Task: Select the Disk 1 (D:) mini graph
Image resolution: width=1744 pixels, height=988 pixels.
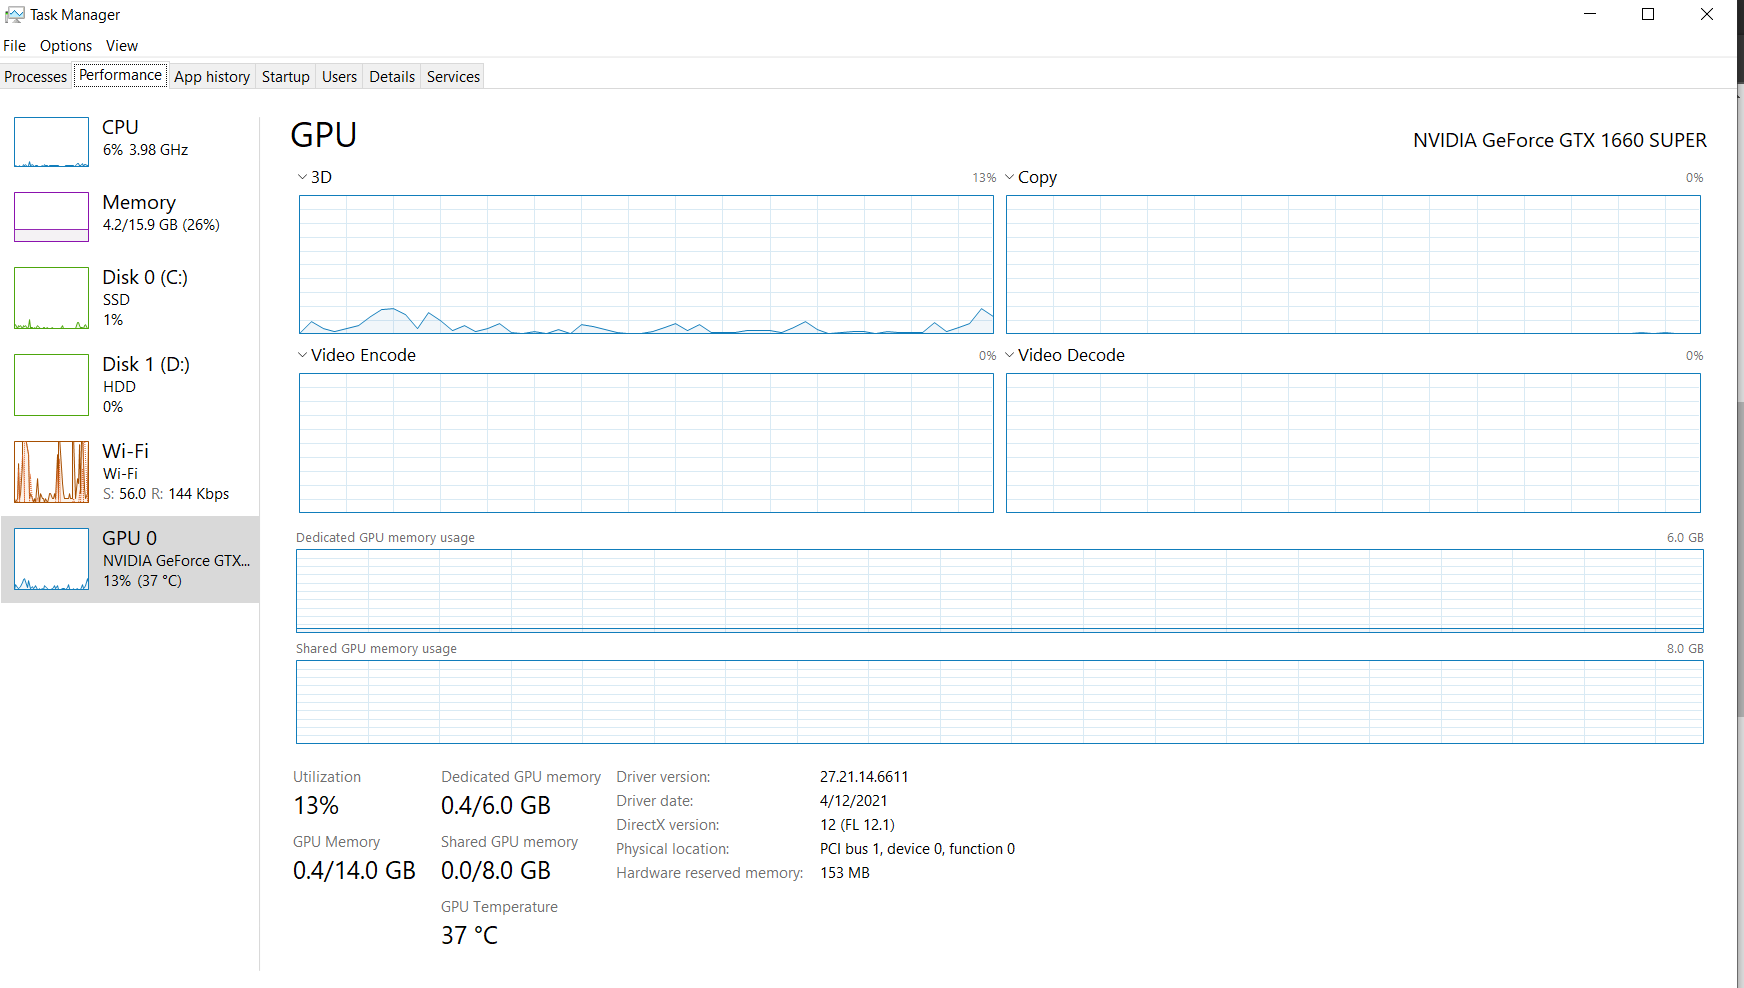Action: pos(52,385)
